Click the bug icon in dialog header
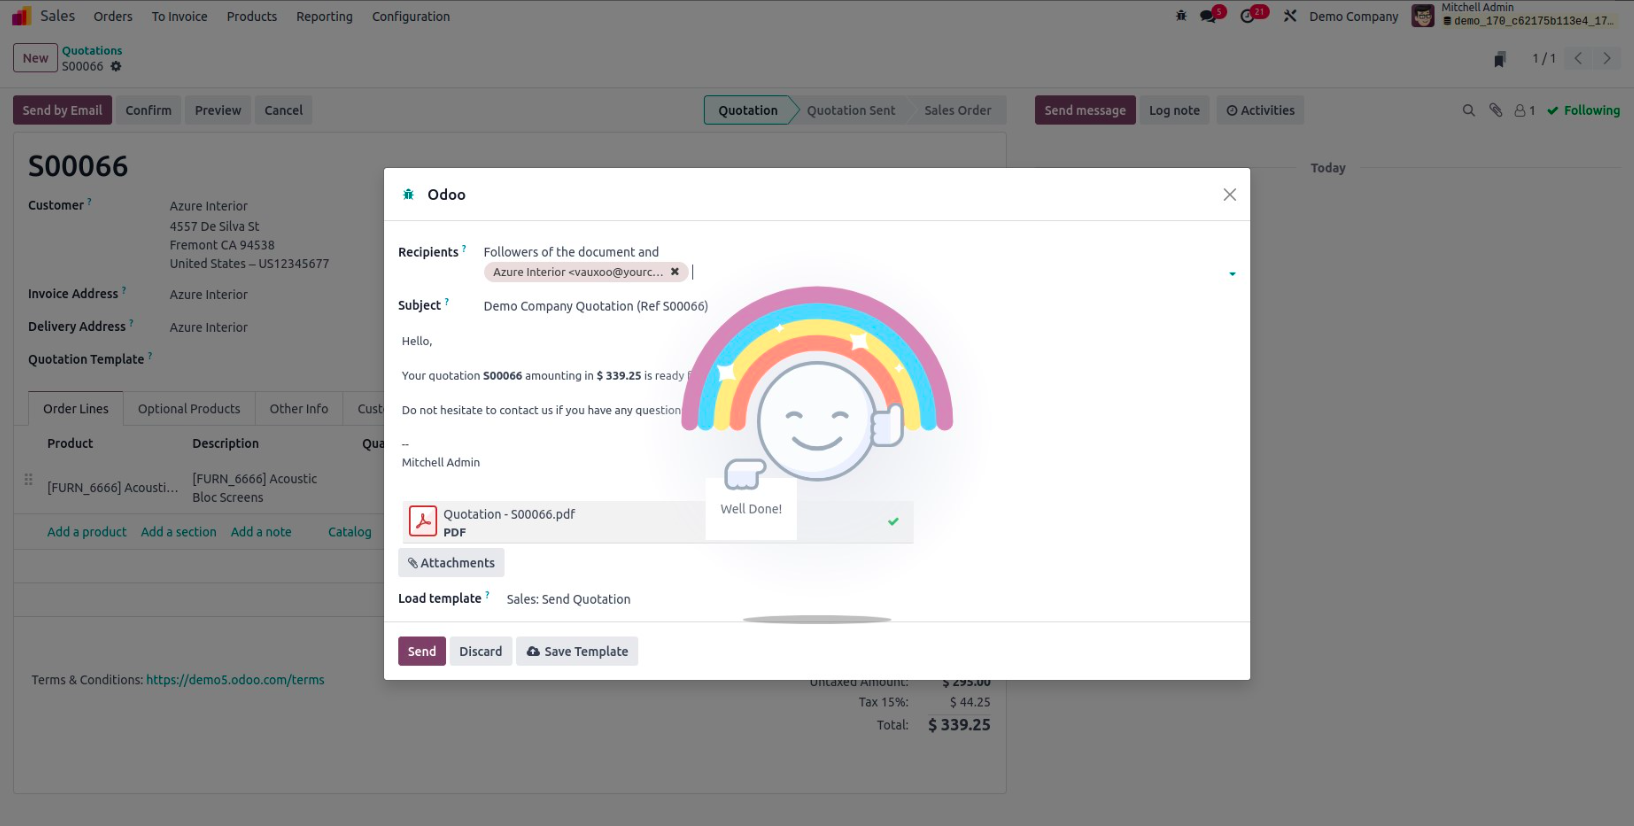This screenshot has height=826, width=1634. 408,195
